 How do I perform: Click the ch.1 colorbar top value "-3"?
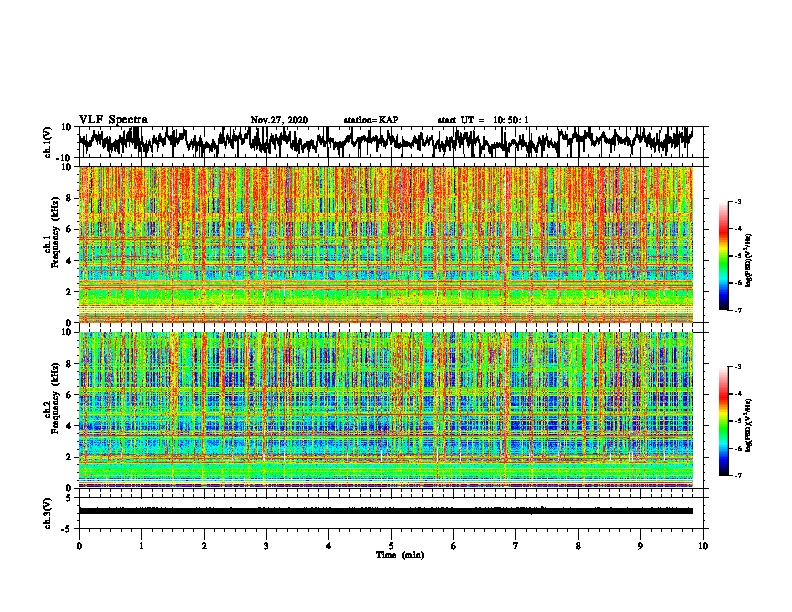pyautogui.click(x=737, y=201)
